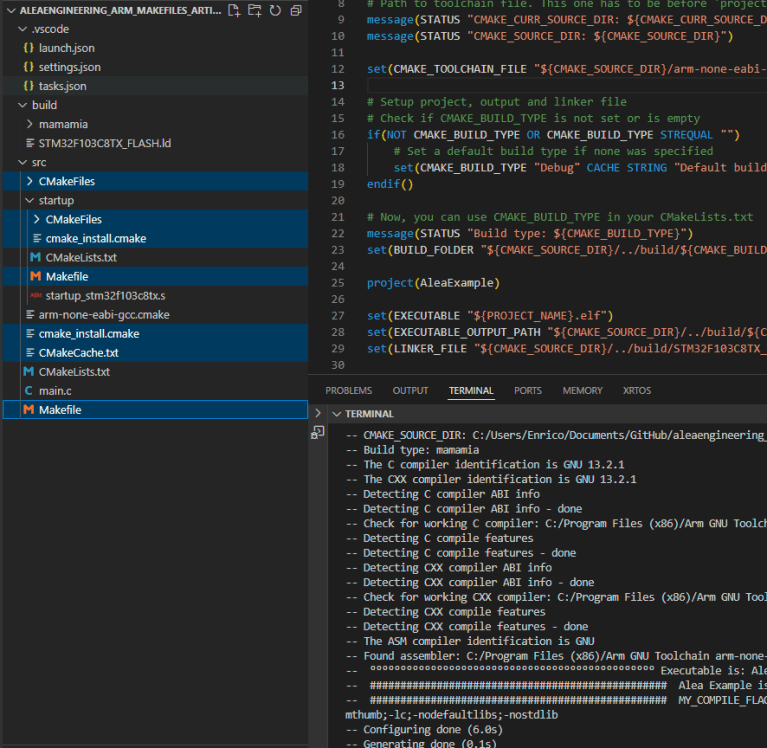
Task: Switch to the PROBLEMS tab
Action: pyautogui.click(x=348, y=390)
